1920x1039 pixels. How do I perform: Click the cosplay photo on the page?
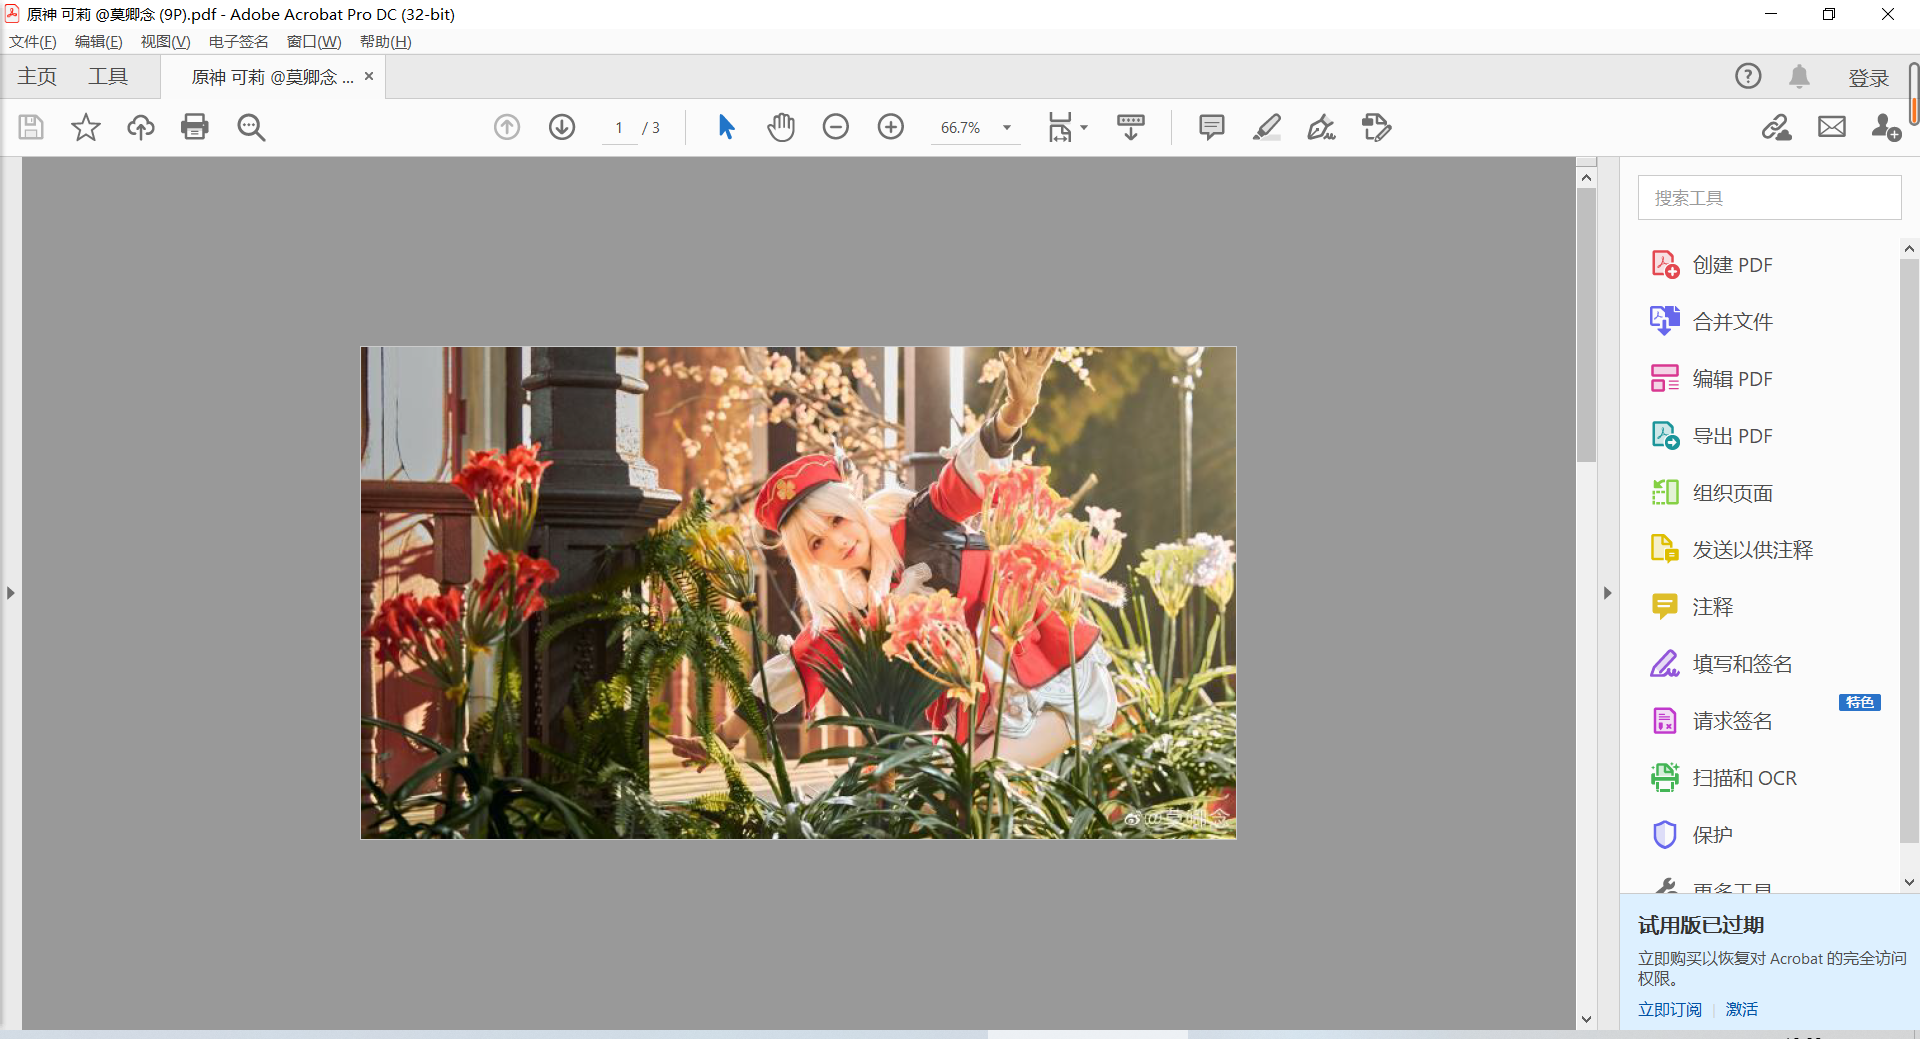[798, 593]
